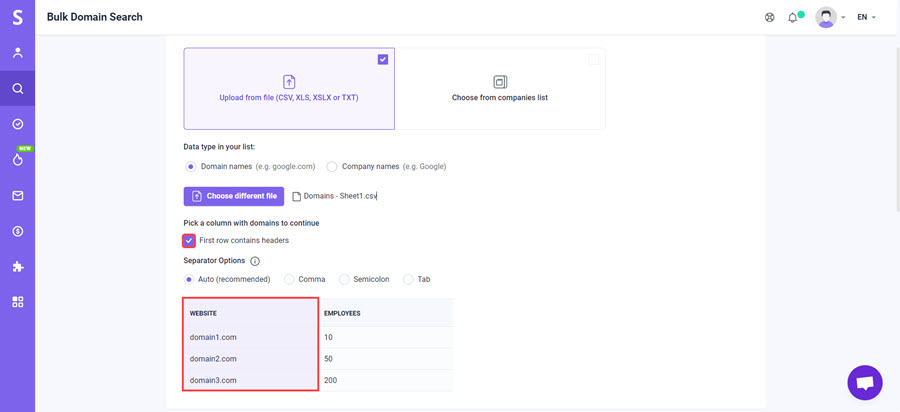Click the user avatar picture
The width and height of the screenshot is (900, 412).
[x=826, y=17]
